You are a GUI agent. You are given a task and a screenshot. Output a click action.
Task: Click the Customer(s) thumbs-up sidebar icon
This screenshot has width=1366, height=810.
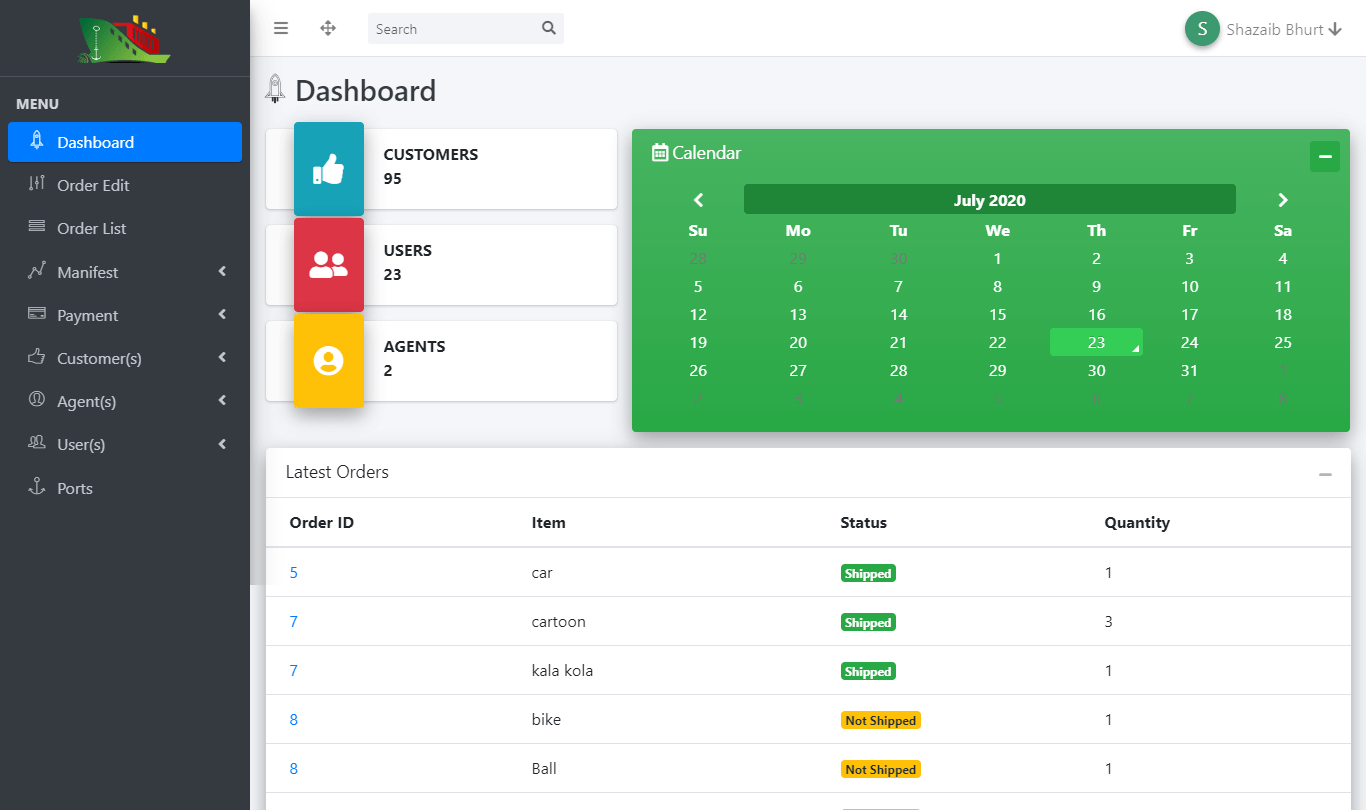click(37, 356)
